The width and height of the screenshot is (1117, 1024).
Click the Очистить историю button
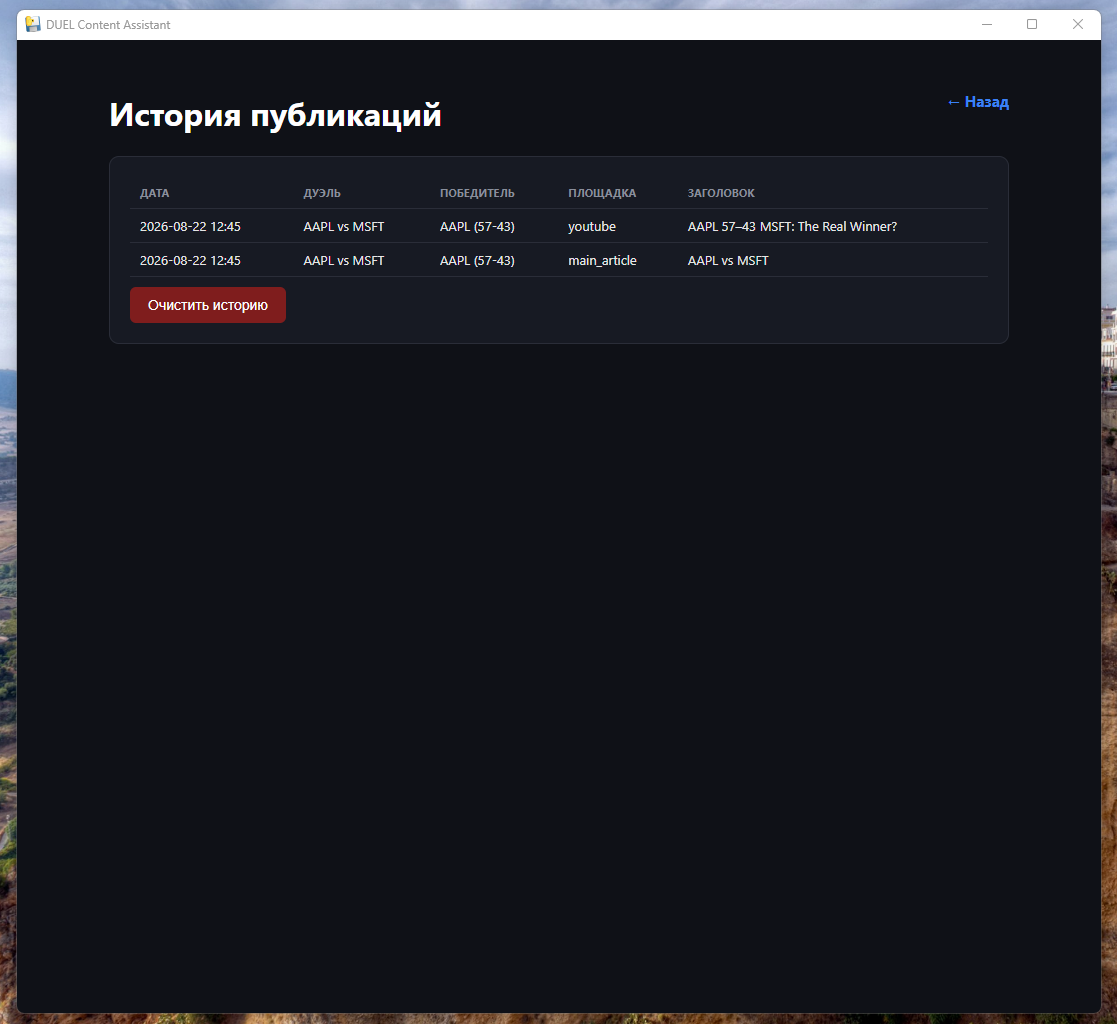(x=207, y=305)
